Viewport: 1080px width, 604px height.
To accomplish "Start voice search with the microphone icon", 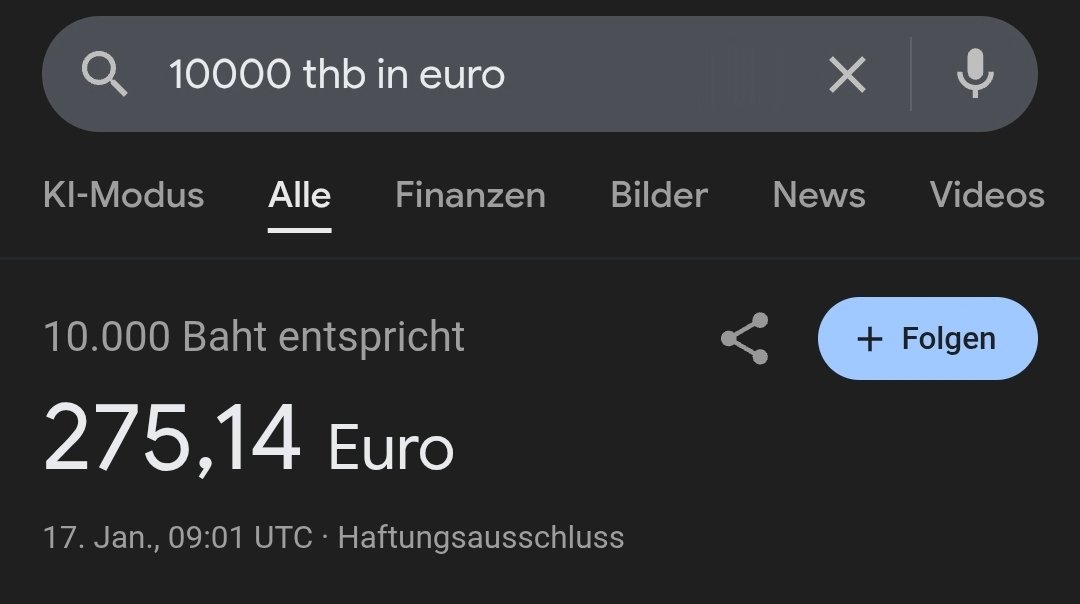I will click(x=974, y=74).
